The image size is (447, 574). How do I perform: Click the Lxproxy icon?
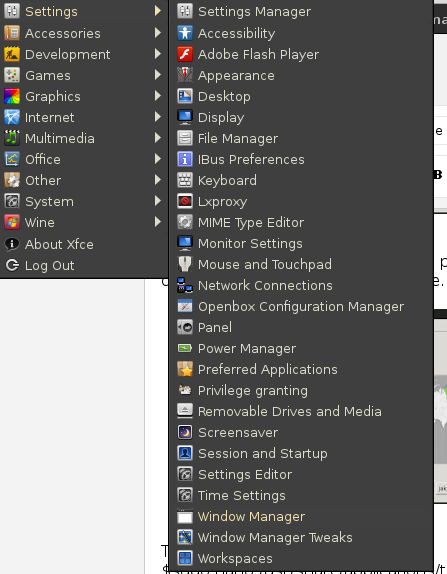[185, 201]
